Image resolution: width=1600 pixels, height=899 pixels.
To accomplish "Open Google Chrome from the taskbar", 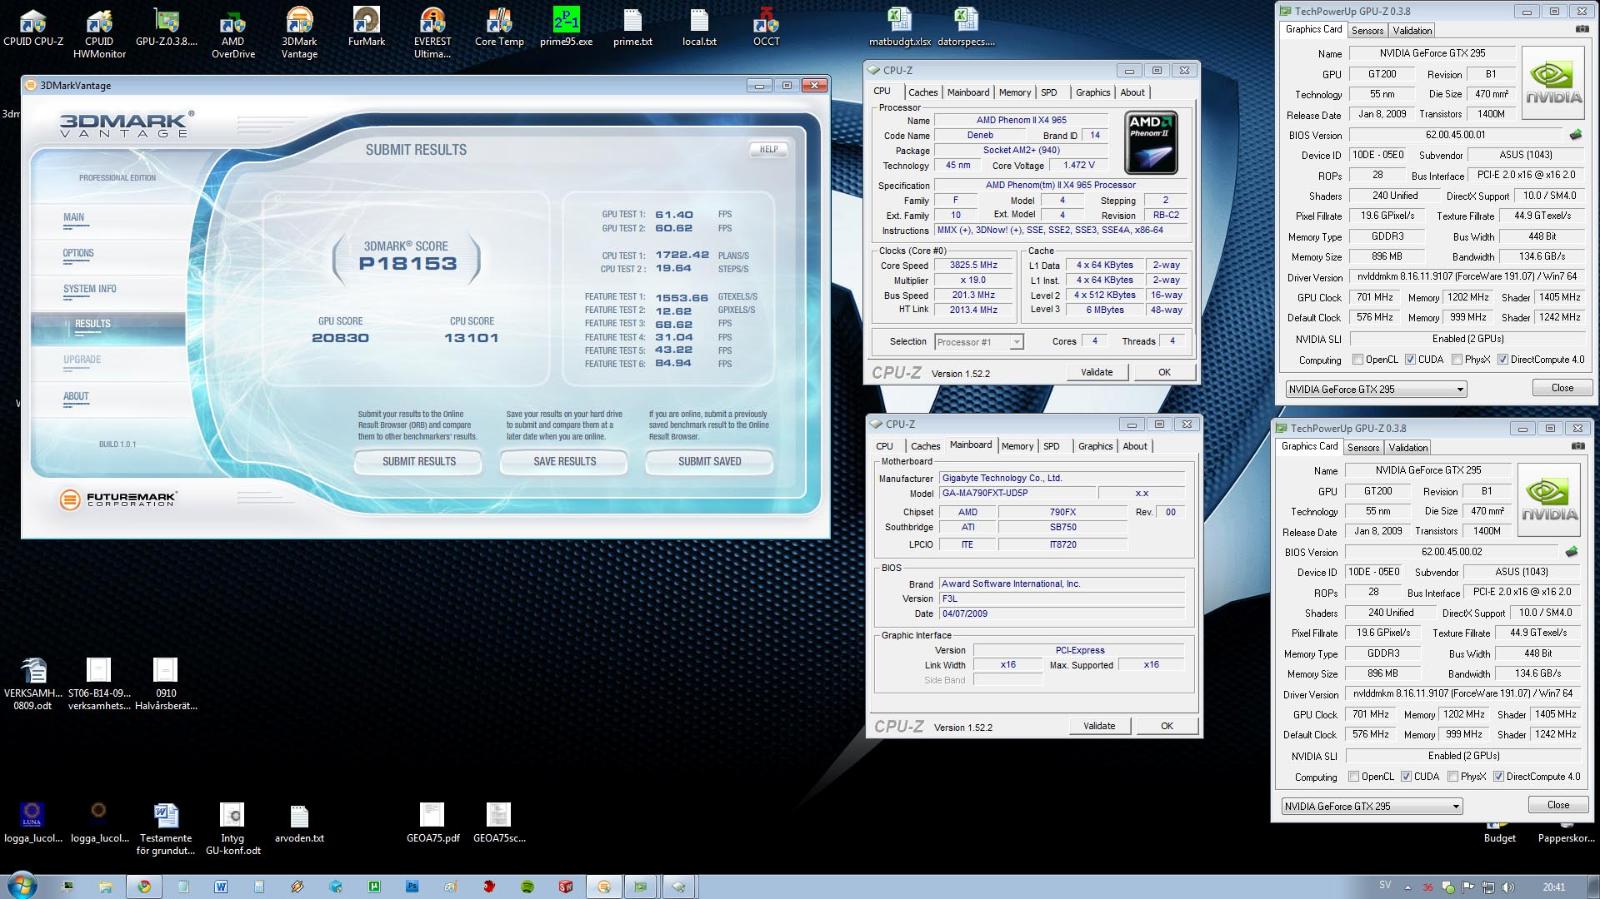I will coord(145,886).
